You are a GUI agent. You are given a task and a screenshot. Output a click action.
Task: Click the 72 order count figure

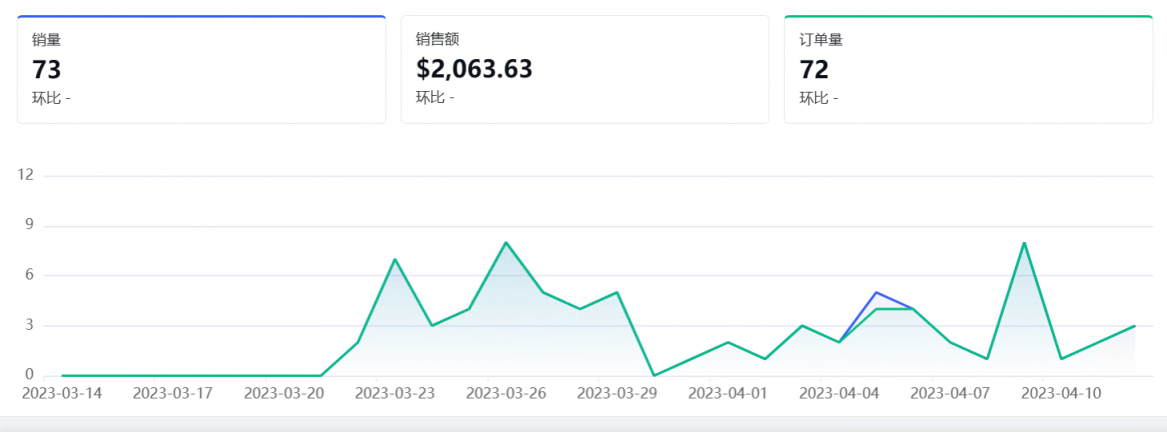[x=814, y=70]
